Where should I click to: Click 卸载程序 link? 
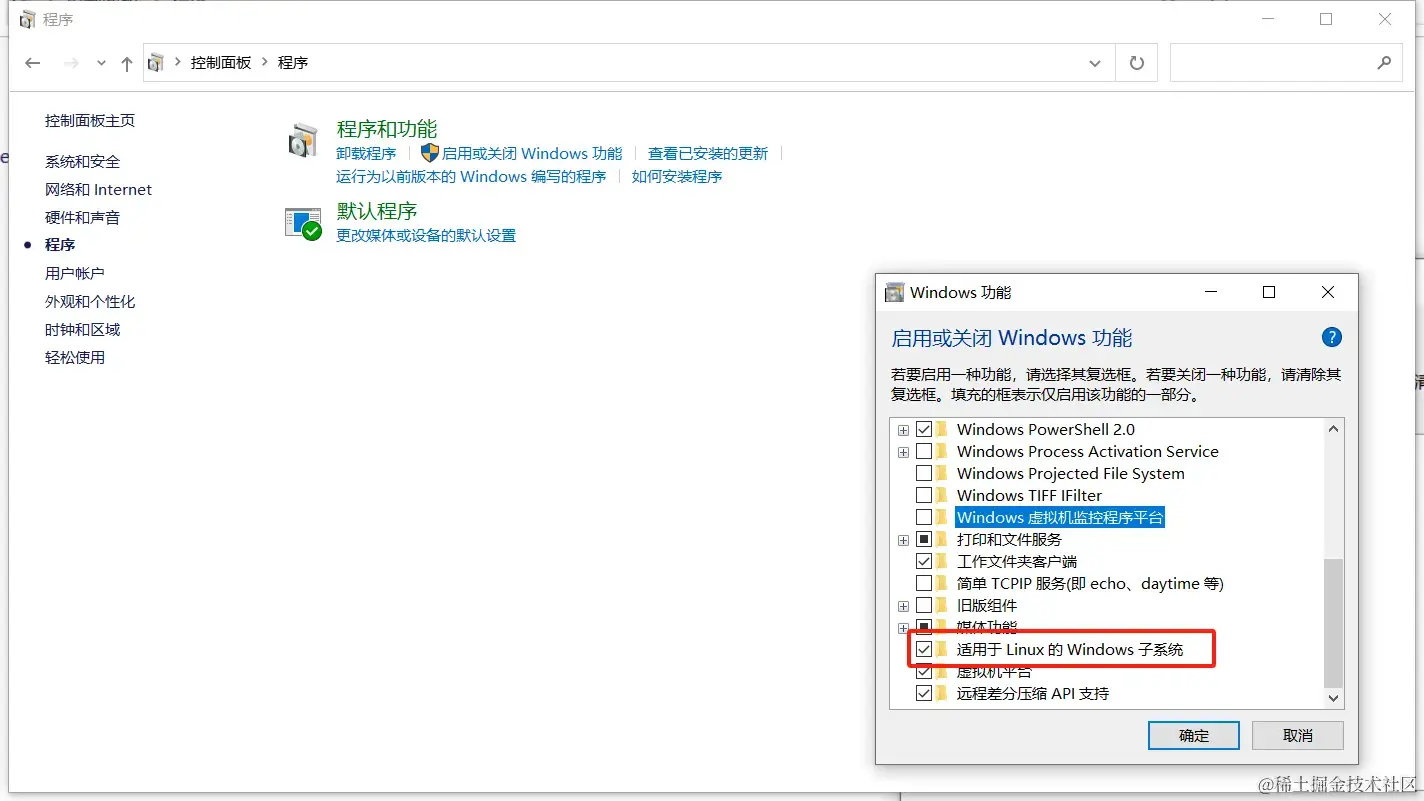point(366,153)
